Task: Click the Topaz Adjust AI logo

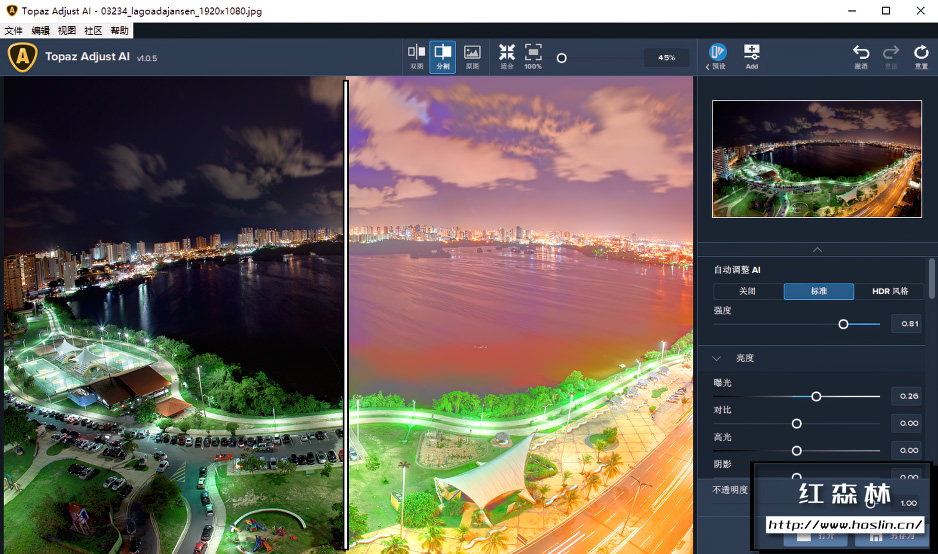Action: click(x=23, y=57)
